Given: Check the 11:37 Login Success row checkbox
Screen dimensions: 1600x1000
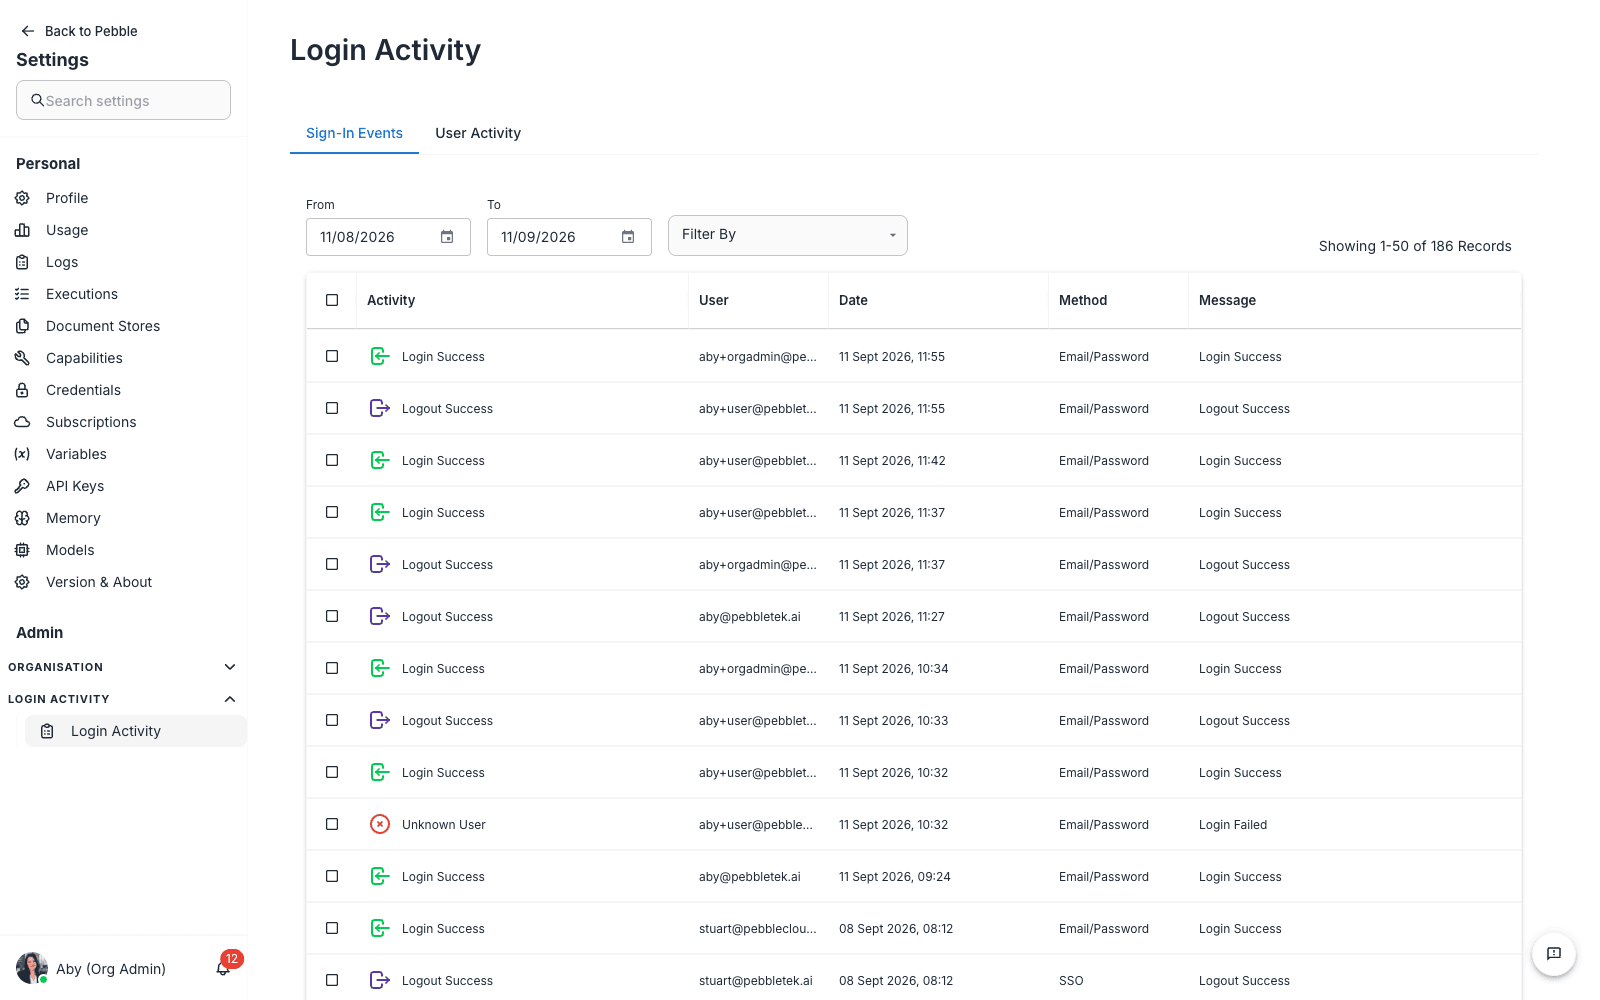Looking at the screenshot, I should [x=332, y=512].
